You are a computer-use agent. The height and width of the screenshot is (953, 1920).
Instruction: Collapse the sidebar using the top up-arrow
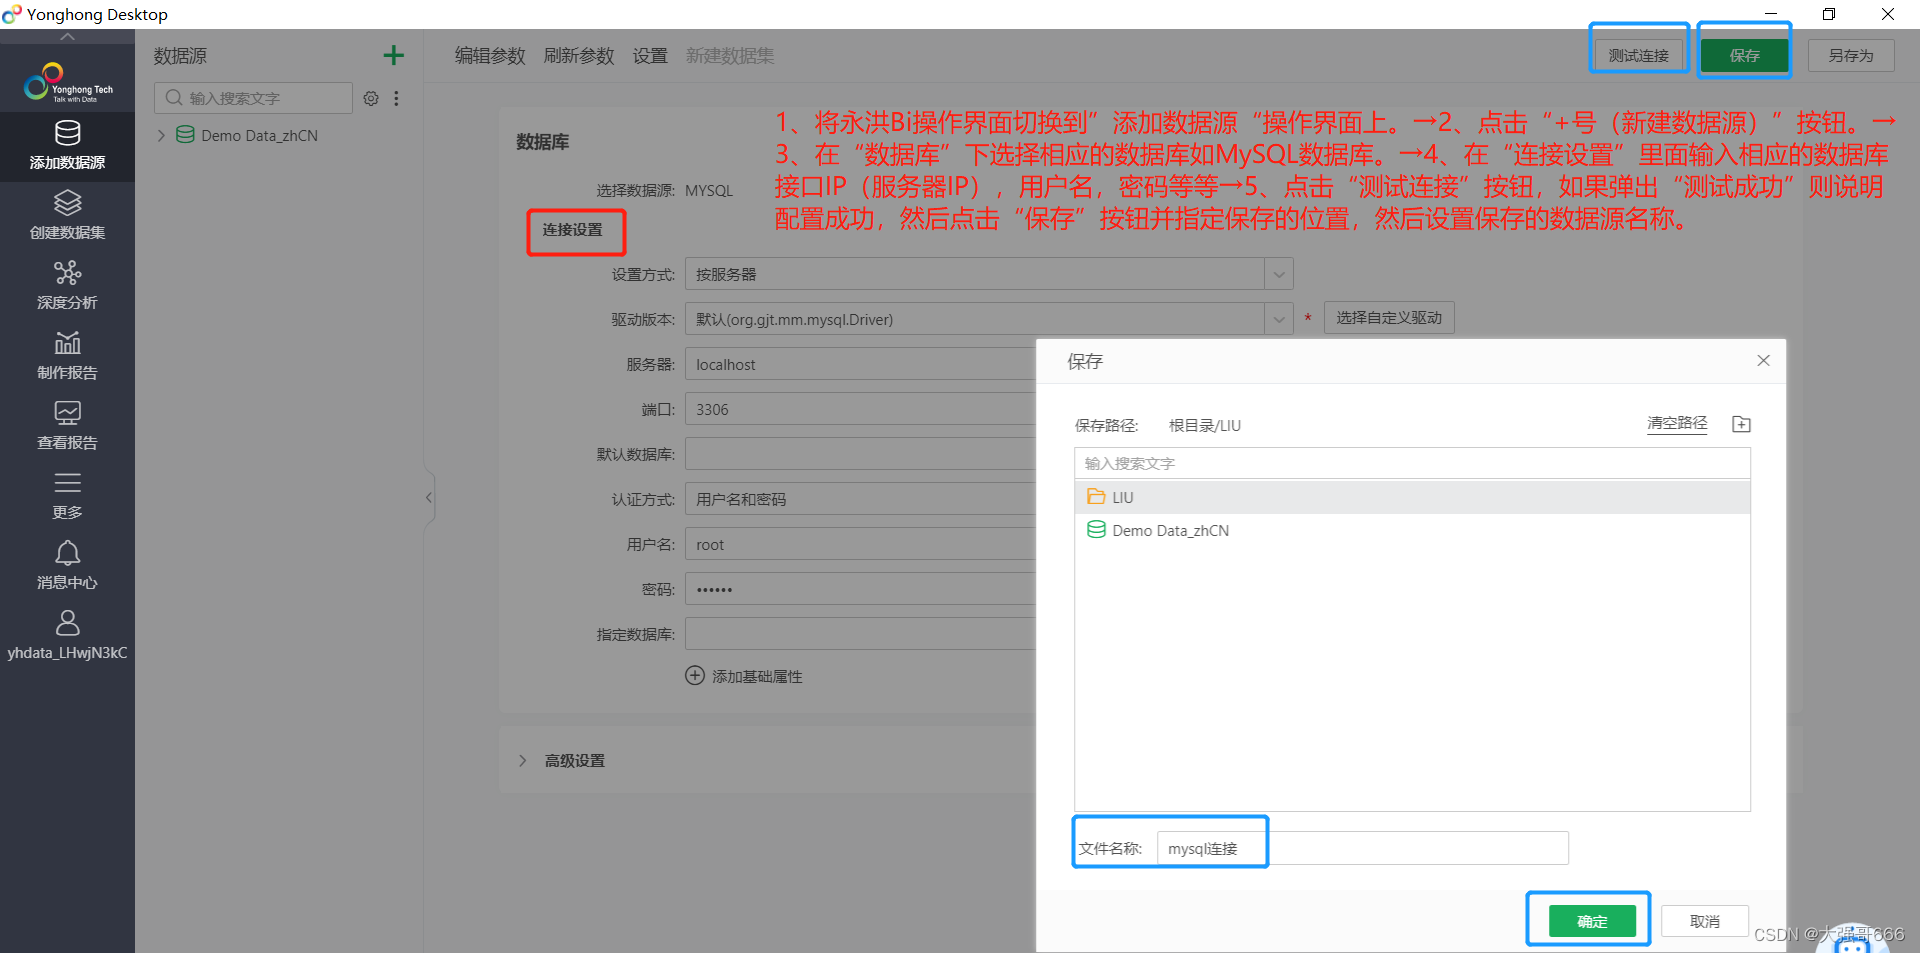click(67, 36)
